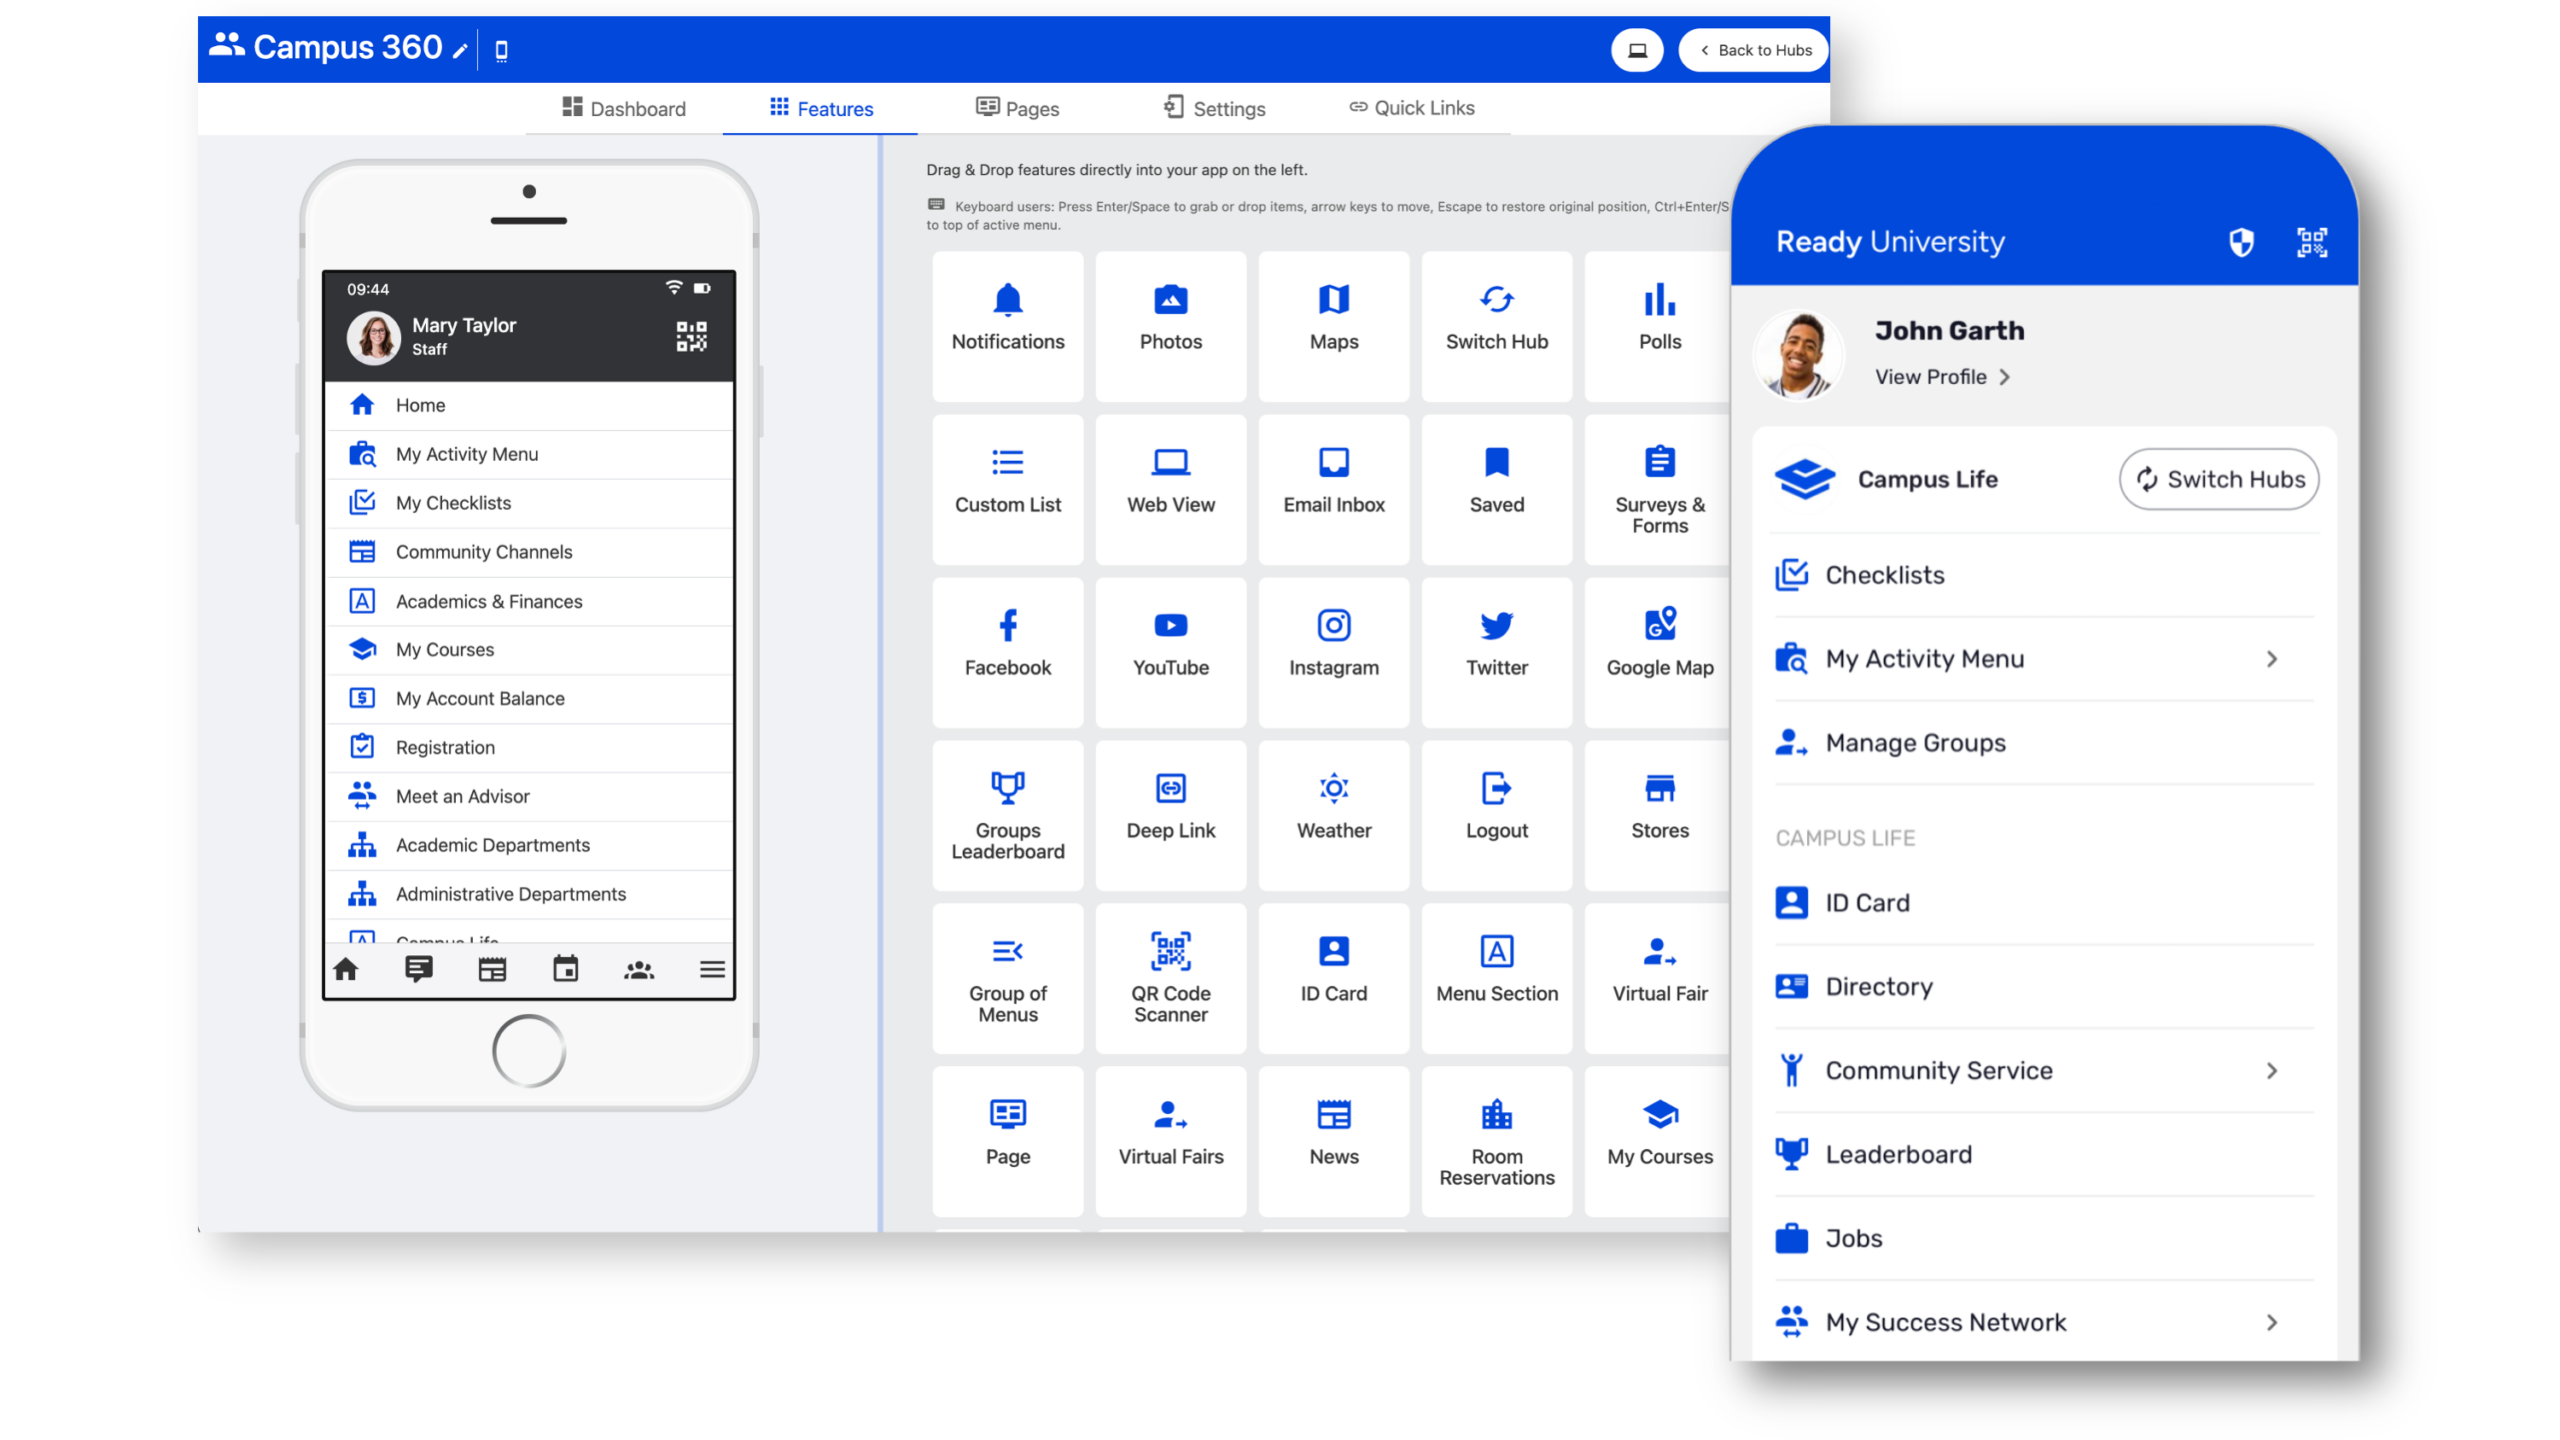Image resolution: width=2560 pixels, height=1440 pixels.
Task: Choose the Maps feature tile
Action: tap(1333, 326)
